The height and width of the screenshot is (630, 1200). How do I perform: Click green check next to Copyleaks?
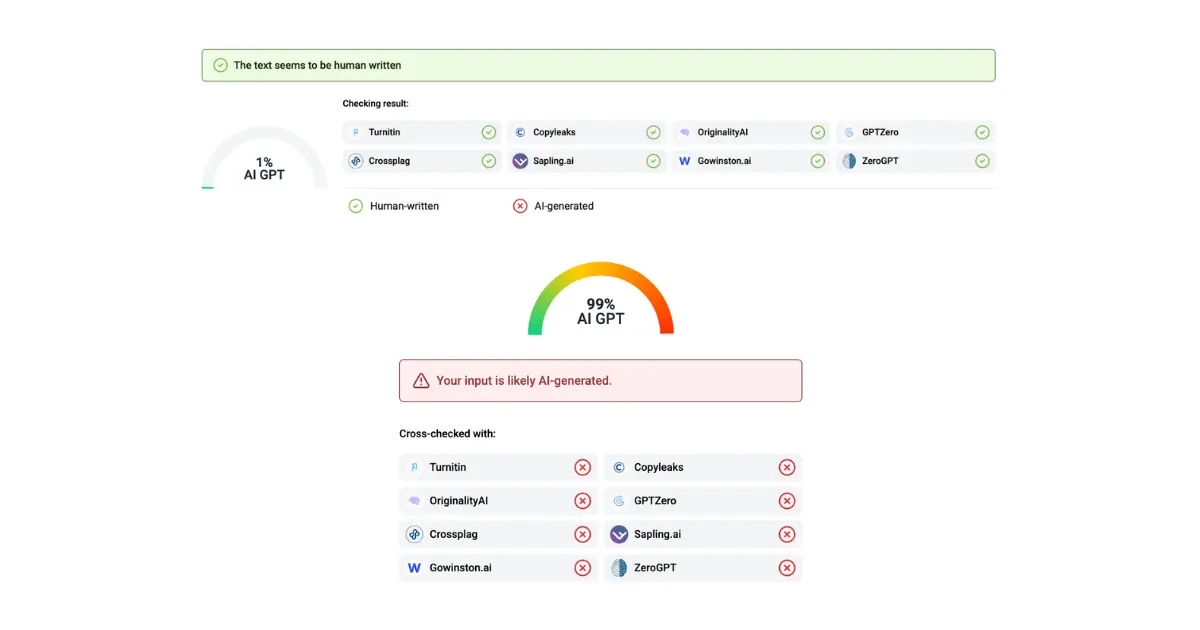[653, 132]
